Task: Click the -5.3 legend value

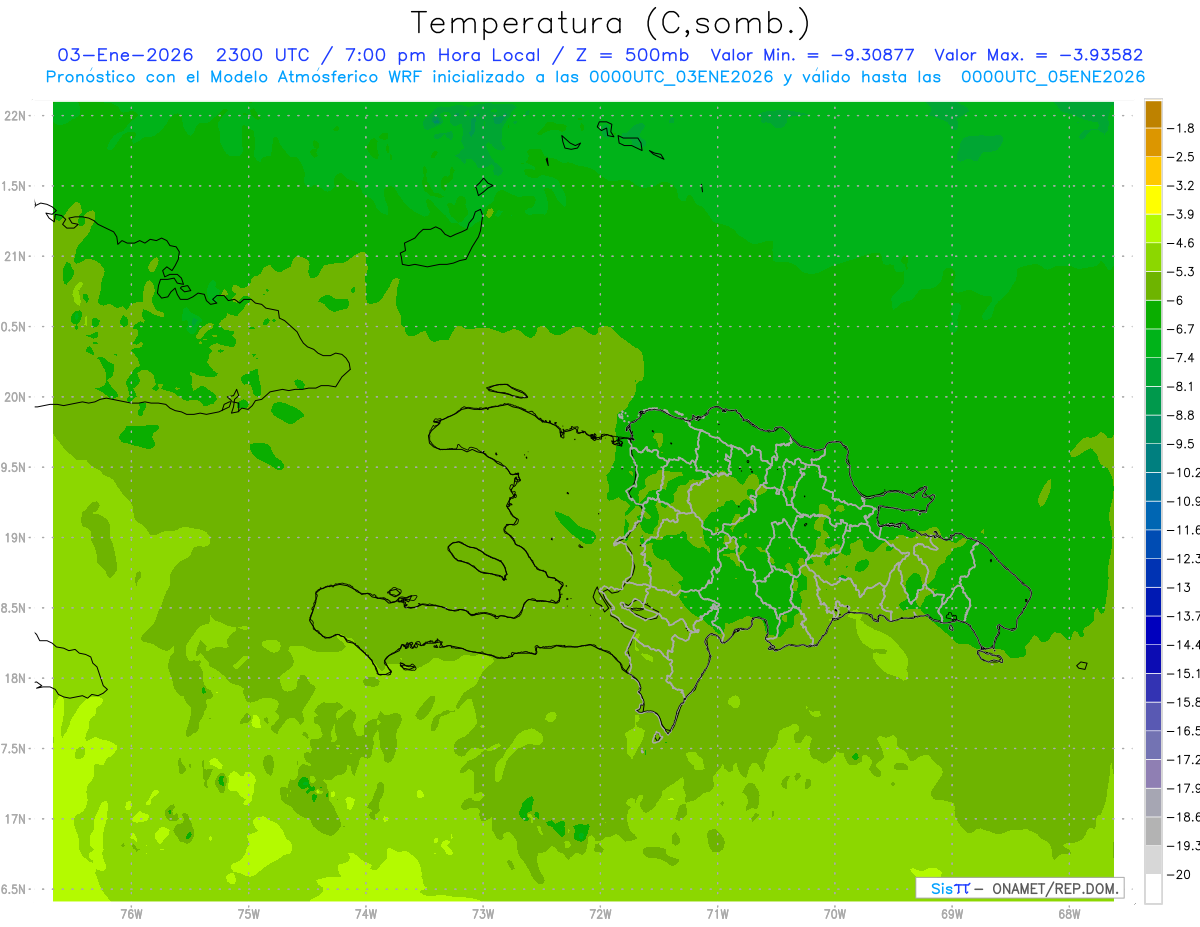Action: 1181,272
